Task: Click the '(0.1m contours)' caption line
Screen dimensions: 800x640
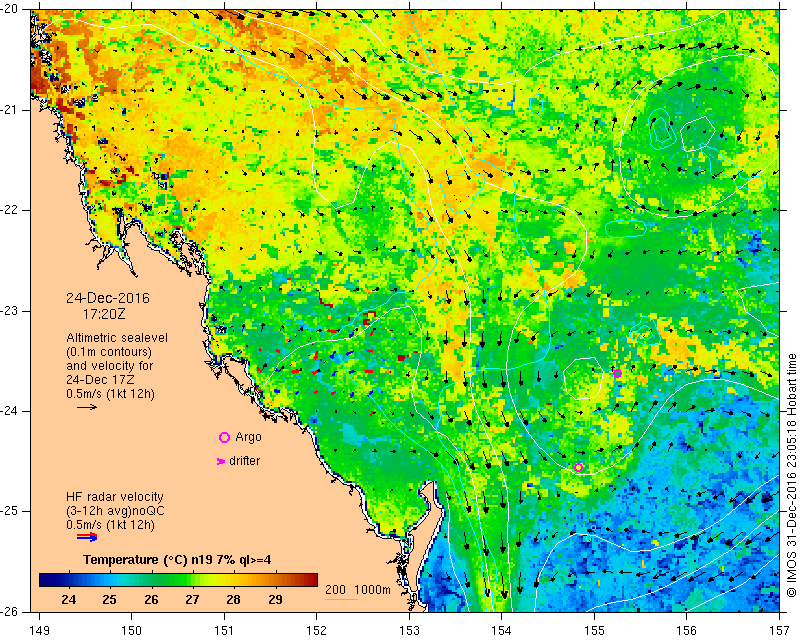Action: (109, 352)
